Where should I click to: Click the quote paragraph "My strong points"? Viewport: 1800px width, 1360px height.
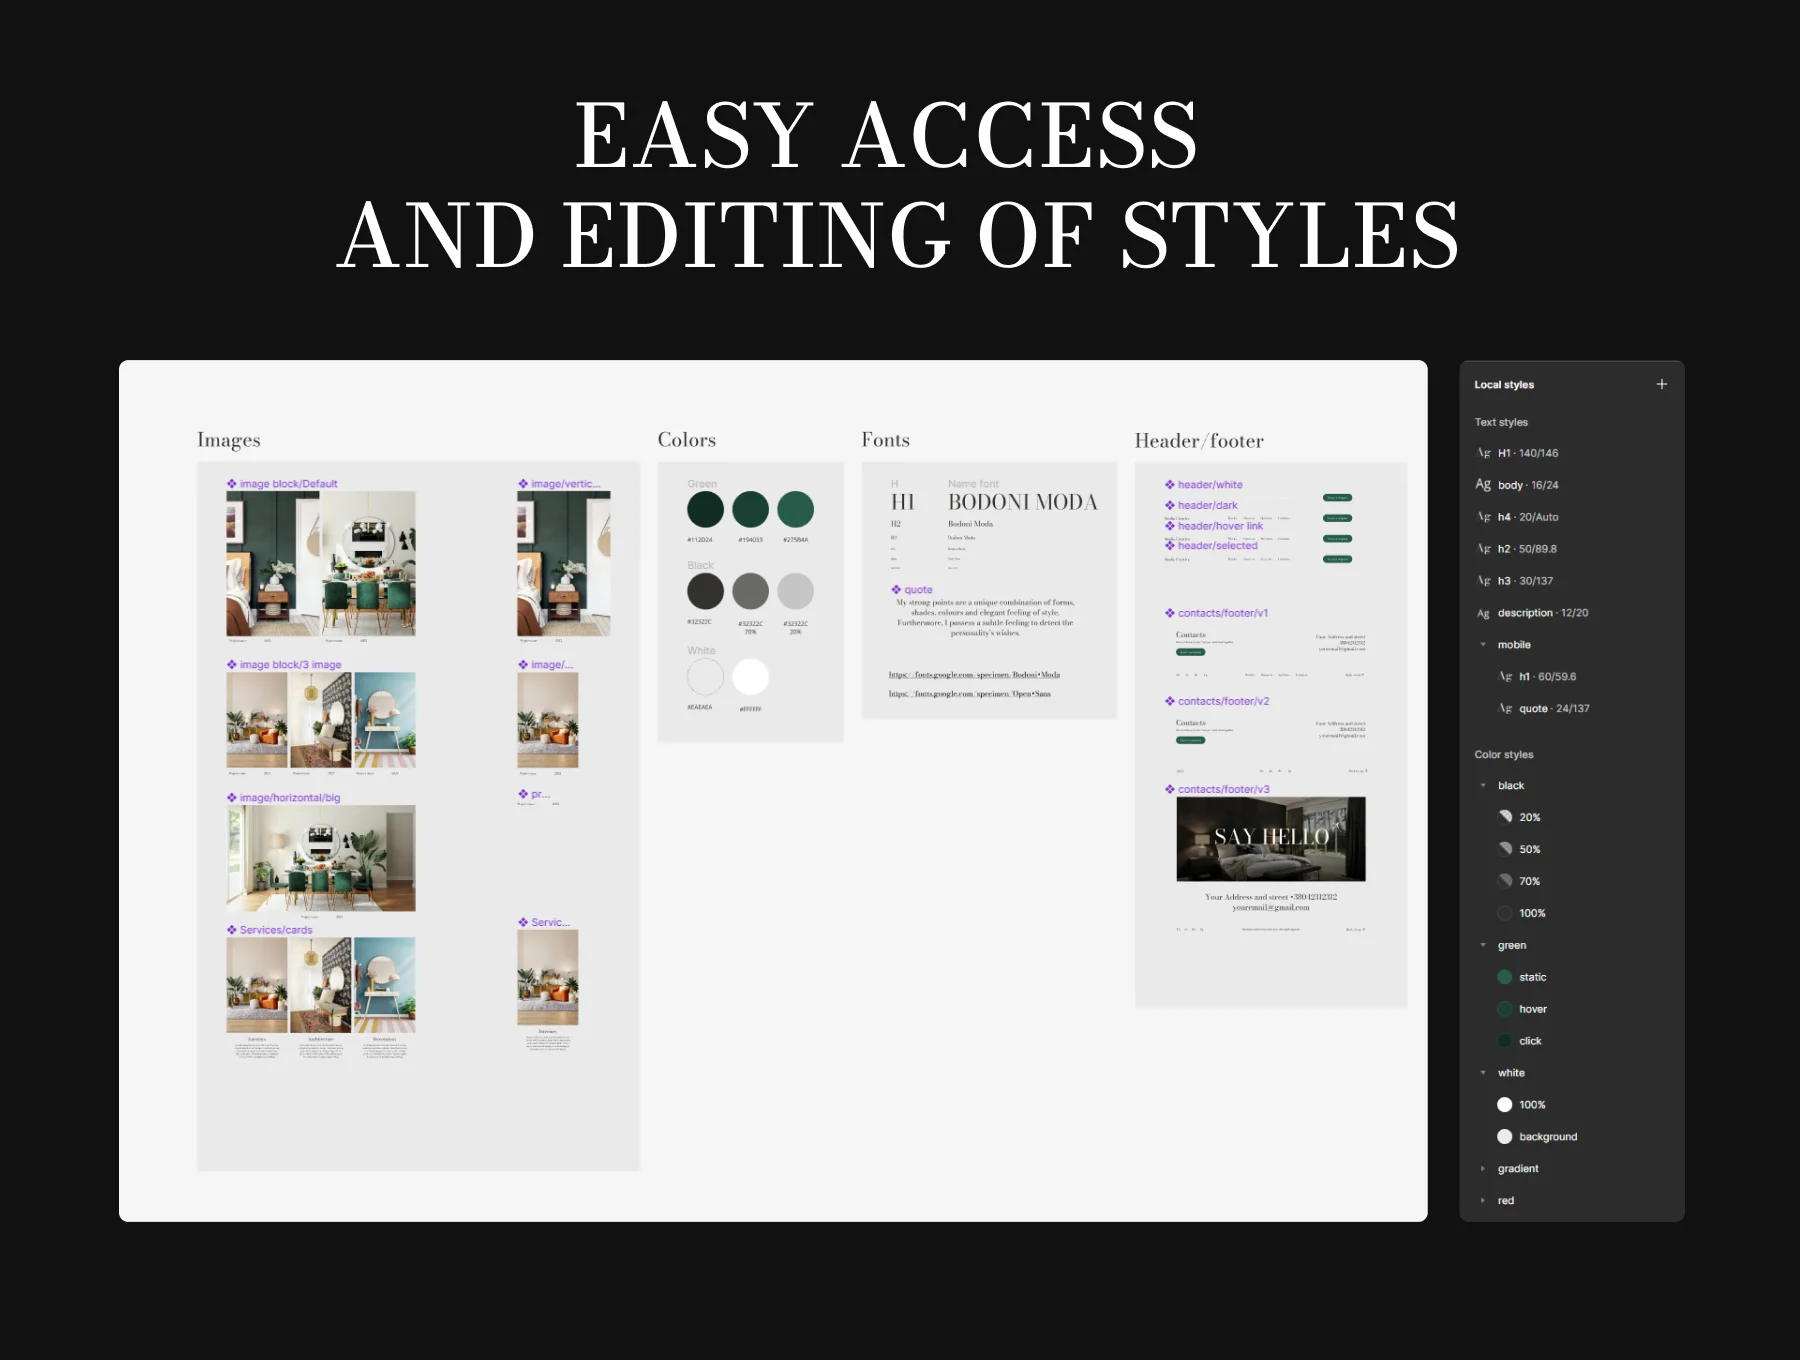(x=985, y=618)
